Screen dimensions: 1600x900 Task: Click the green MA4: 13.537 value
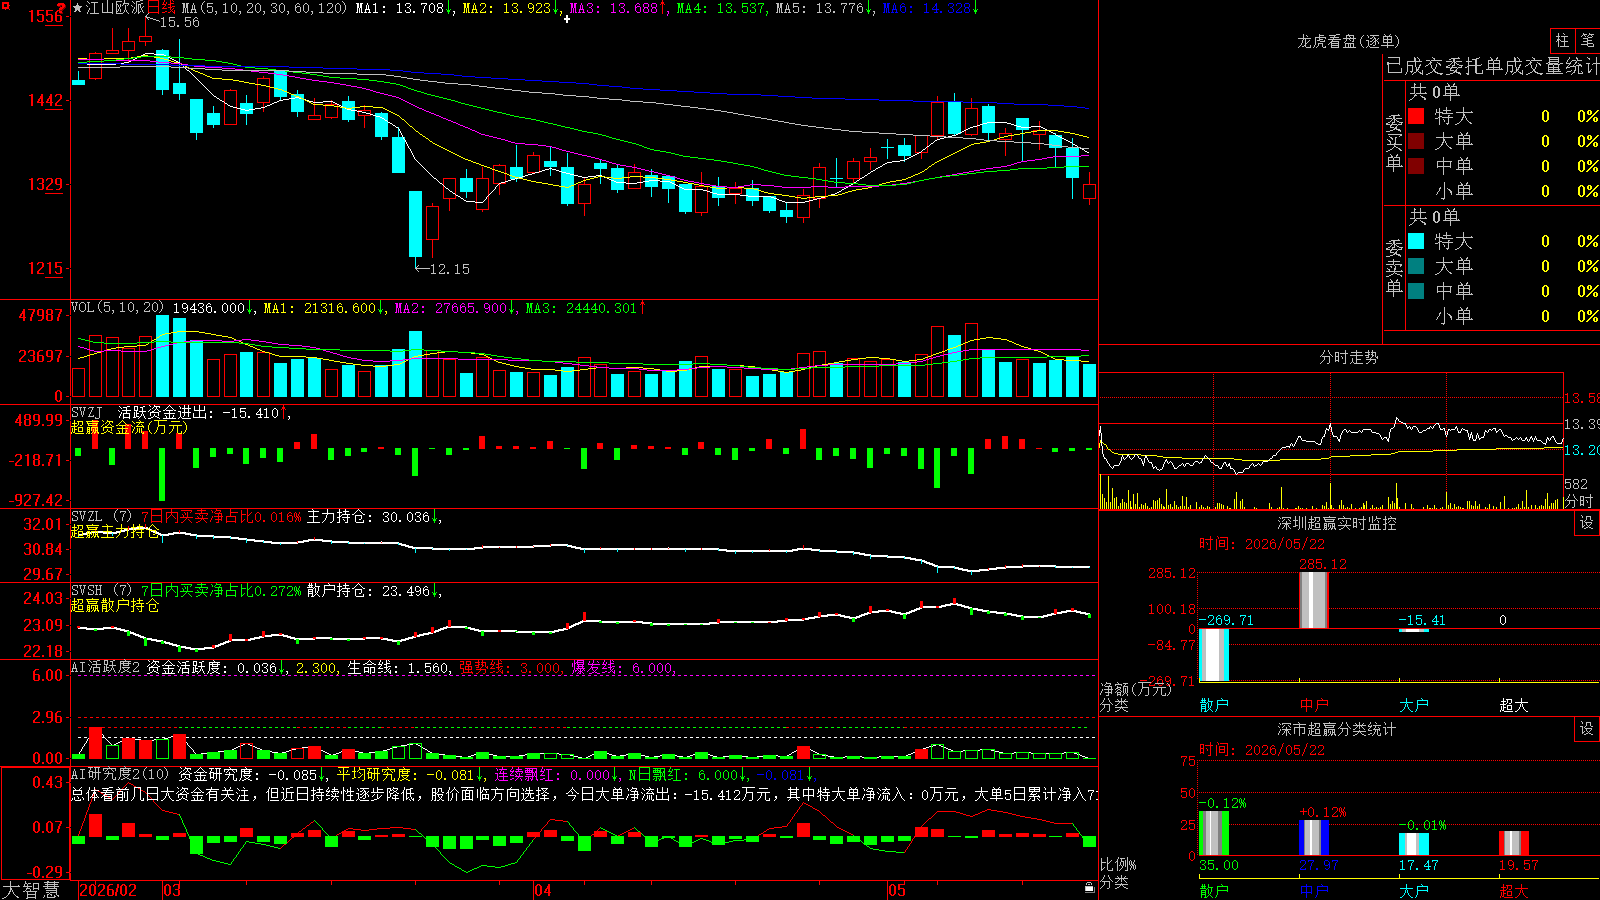(x=721, y=8)
